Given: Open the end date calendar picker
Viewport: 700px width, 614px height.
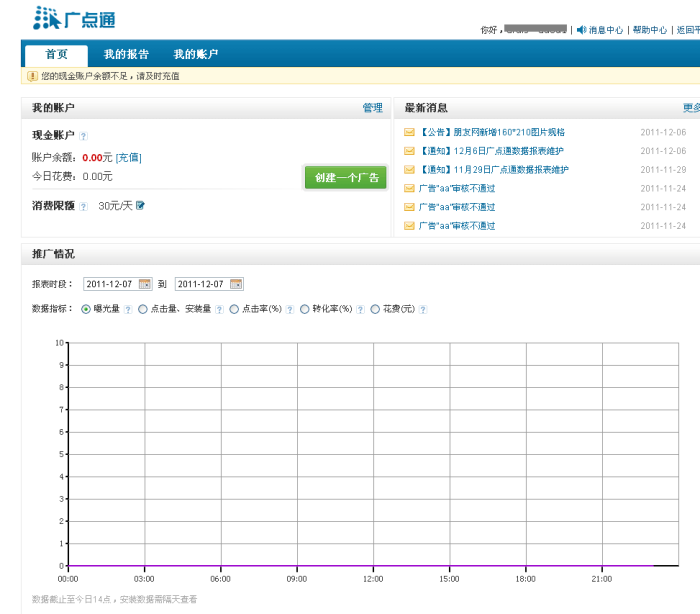Looking at the screenshot, I should (236, 284).
